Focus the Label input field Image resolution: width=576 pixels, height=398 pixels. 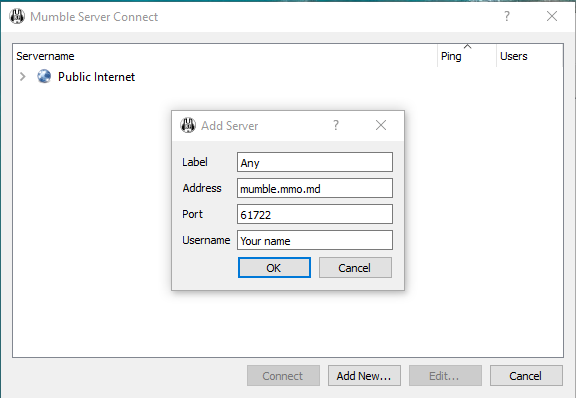tap(315, 162)
